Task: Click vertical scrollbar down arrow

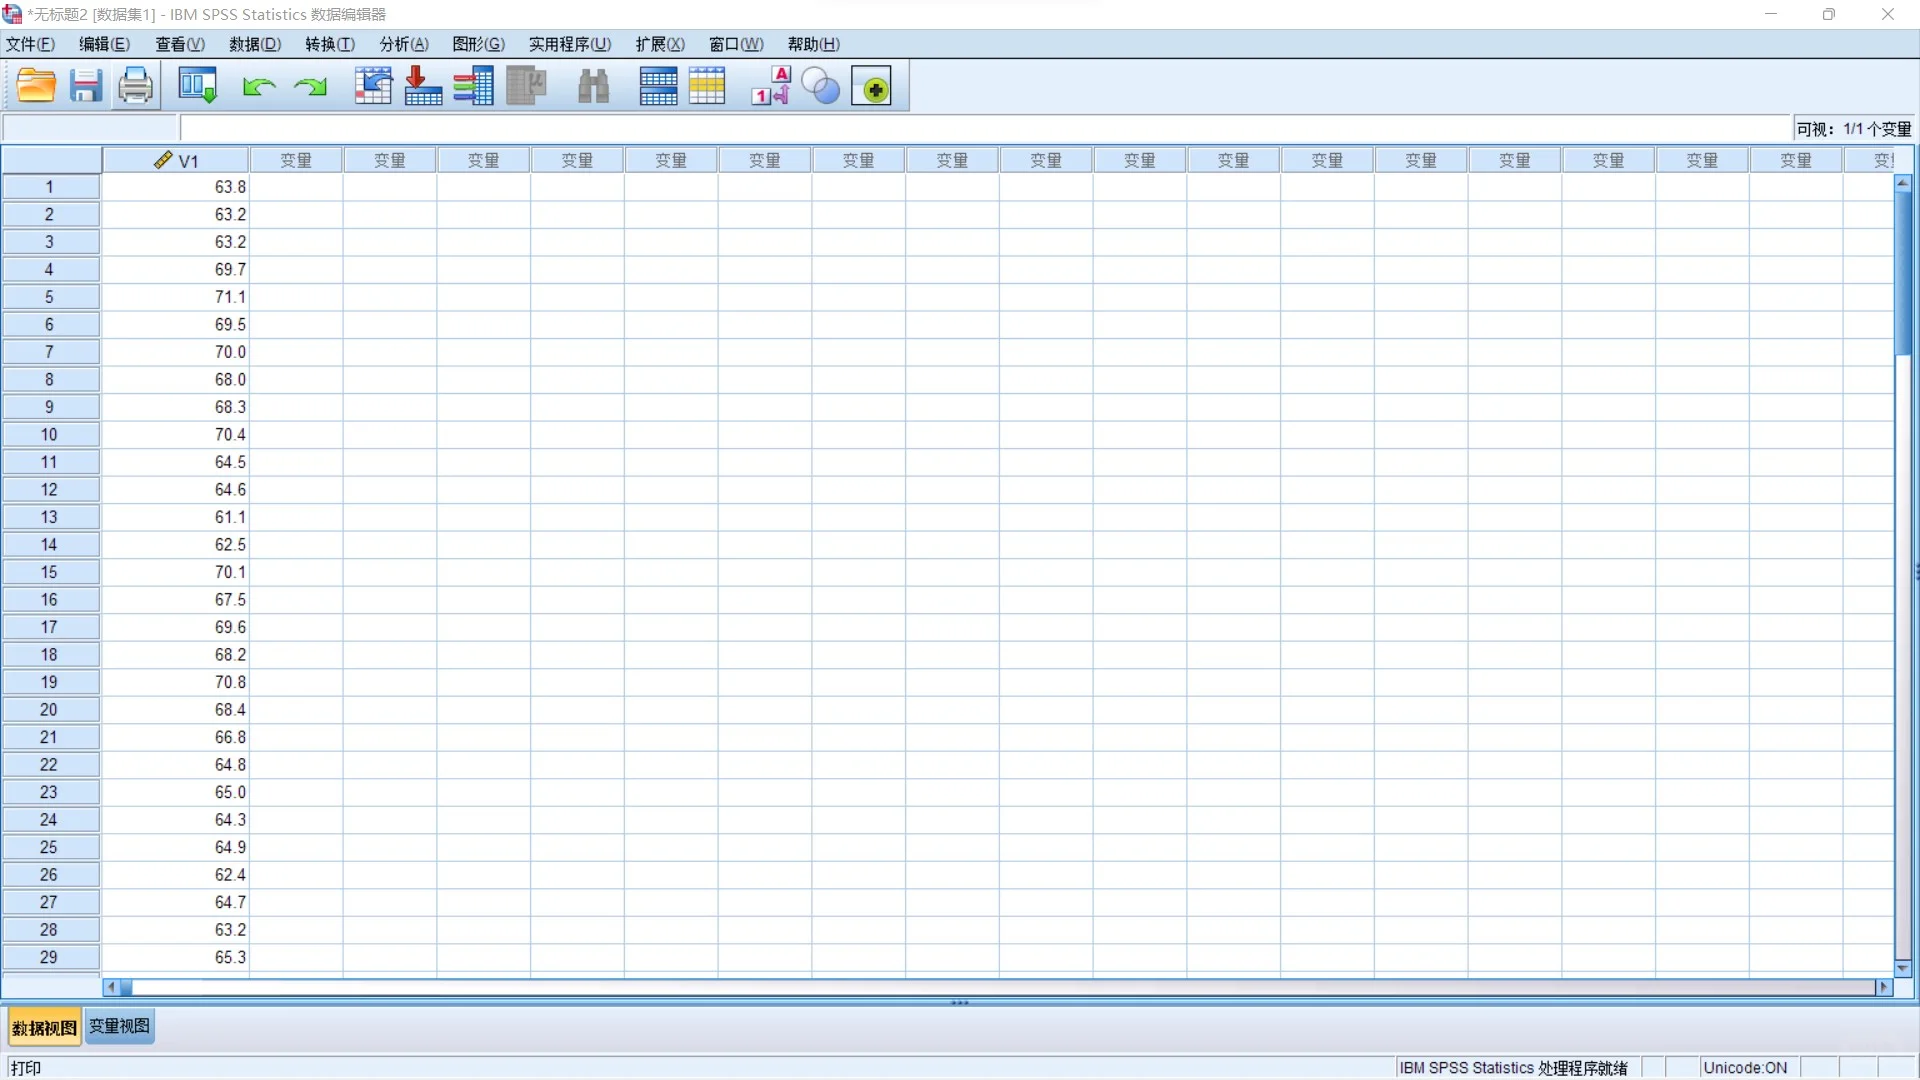Action: tap(1903, 968)
